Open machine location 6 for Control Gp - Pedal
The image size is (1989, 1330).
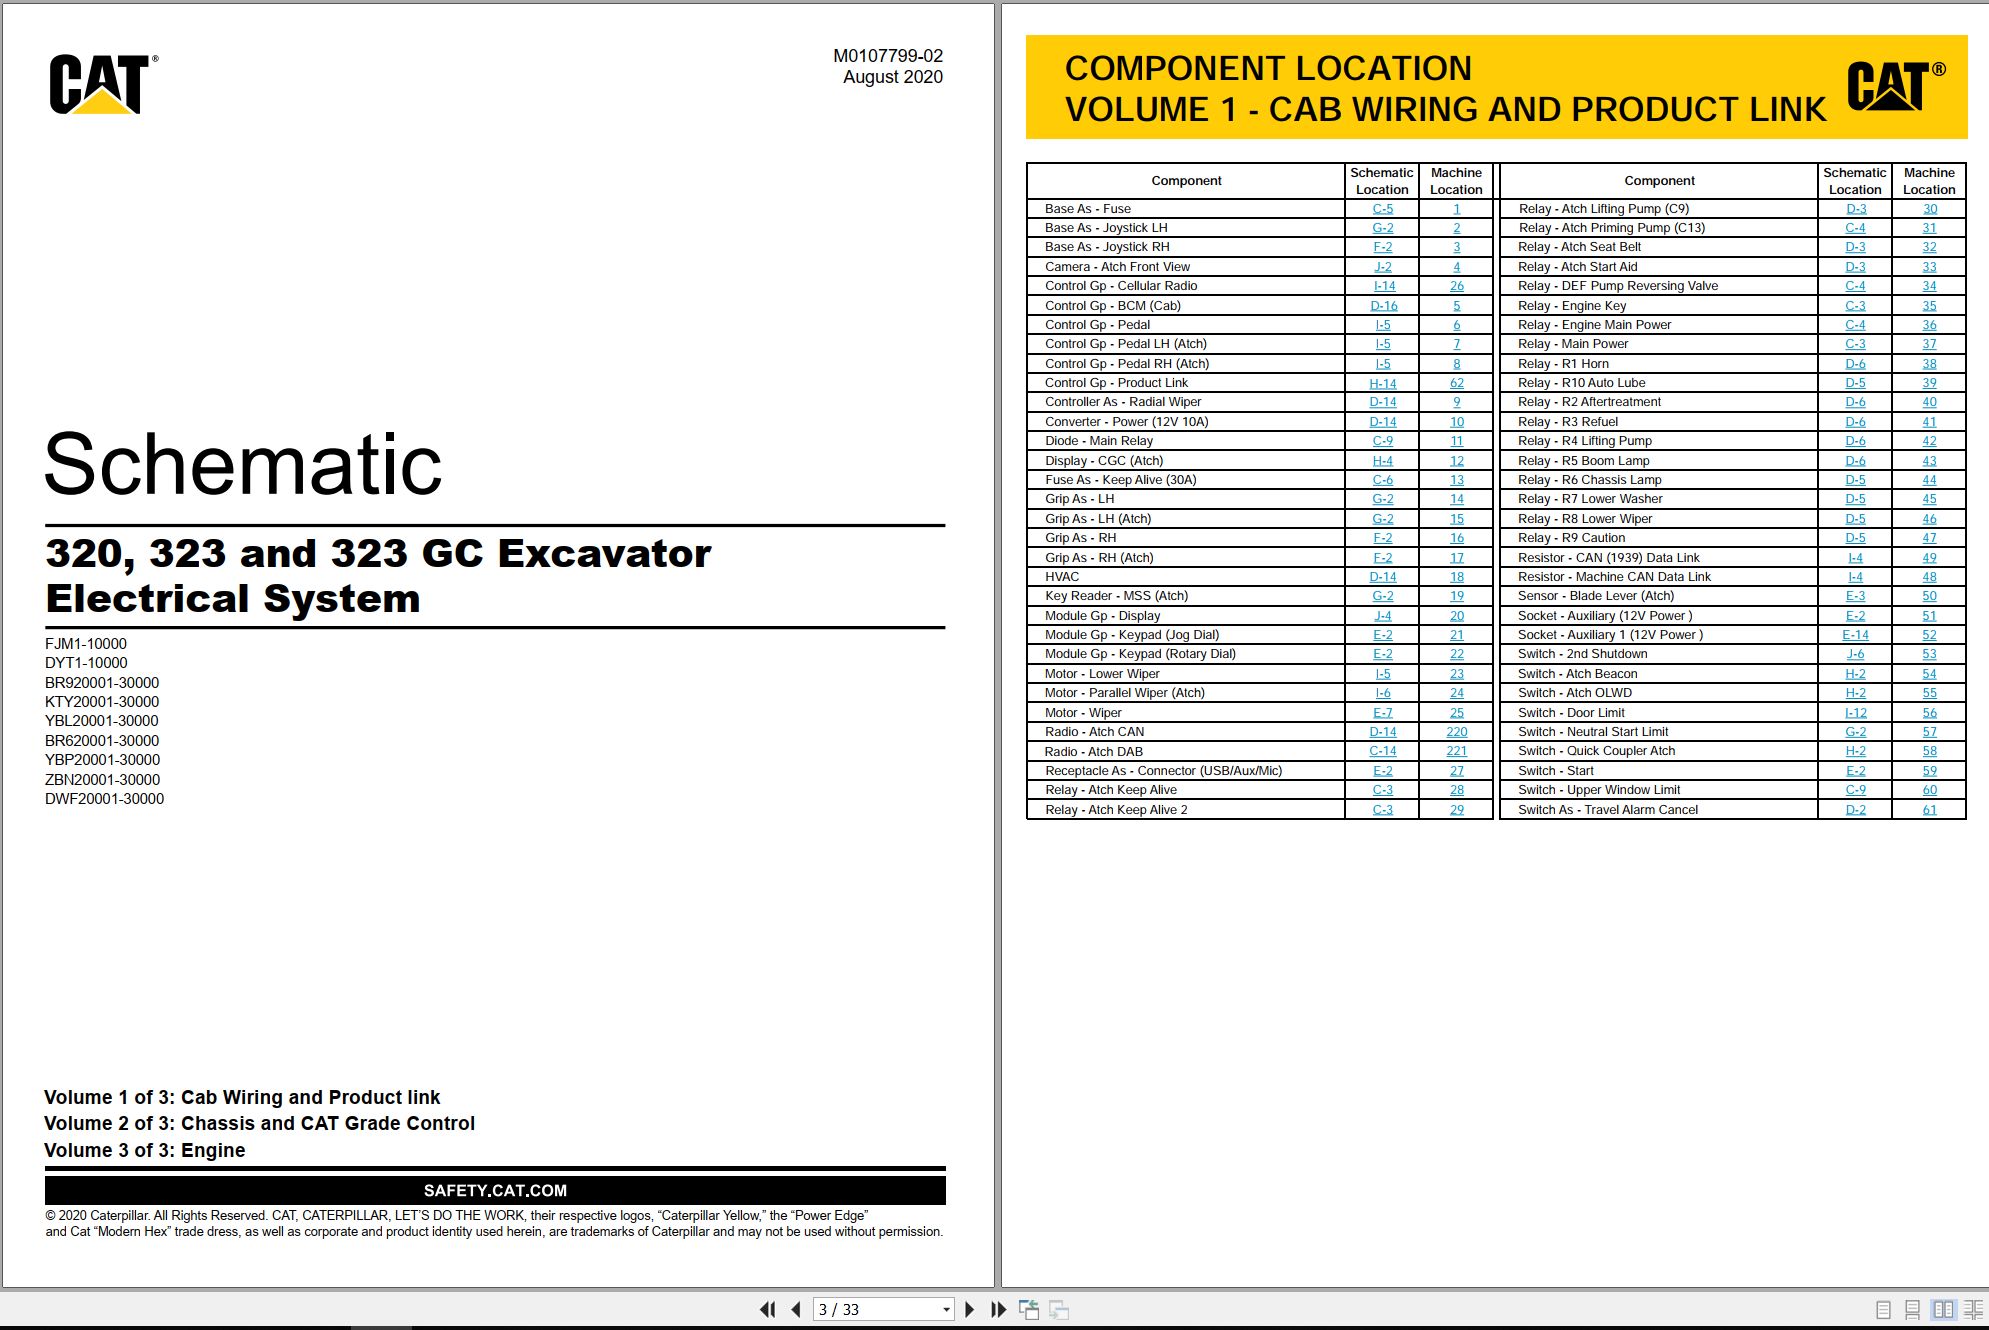coord(1456,325)
